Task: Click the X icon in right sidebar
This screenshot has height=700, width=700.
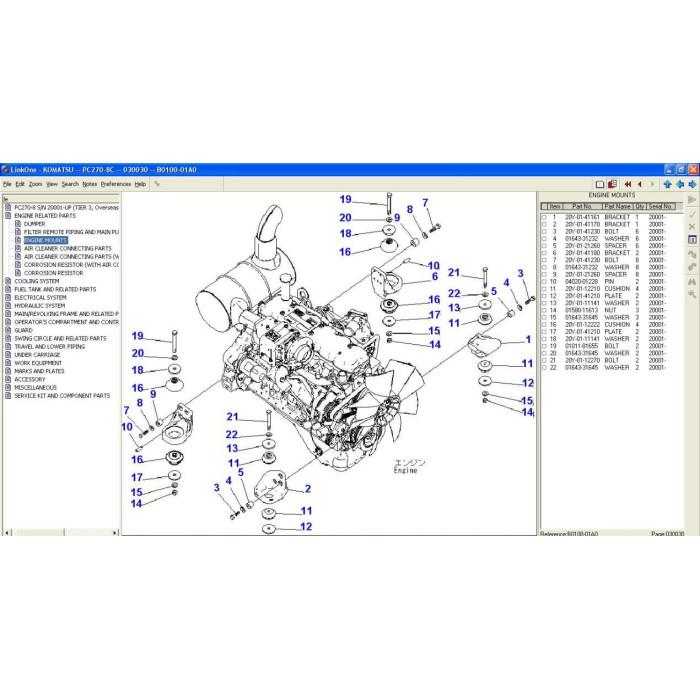Action: tap(692, 227)
